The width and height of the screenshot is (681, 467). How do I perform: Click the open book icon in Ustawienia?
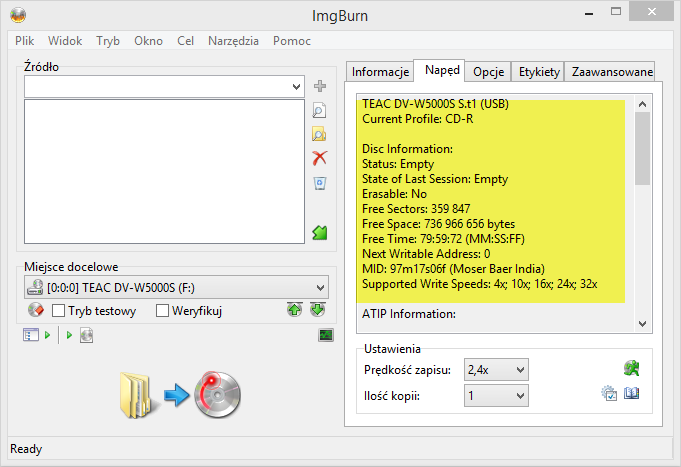tap(631, 394)
